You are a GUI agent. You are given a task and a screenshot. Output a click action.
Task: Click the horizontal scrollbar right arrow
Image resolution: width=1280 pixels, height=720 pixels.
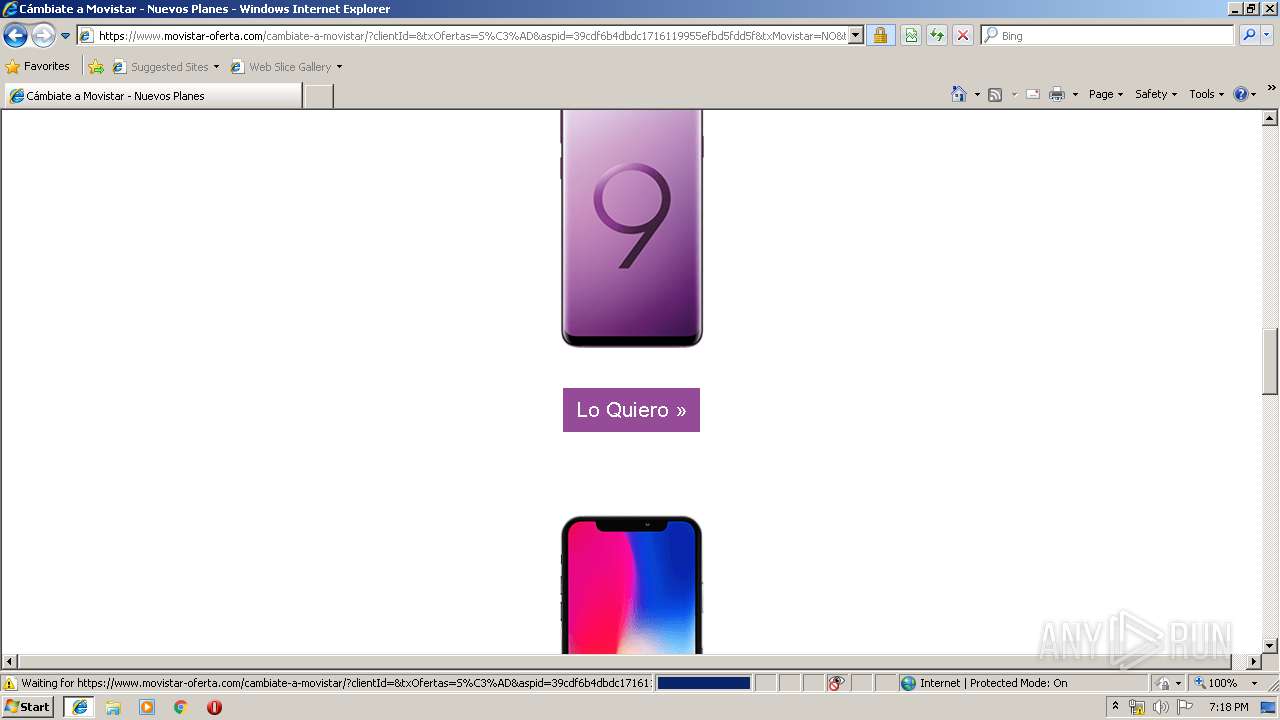pyautogui.click(x=1254, y=662)
